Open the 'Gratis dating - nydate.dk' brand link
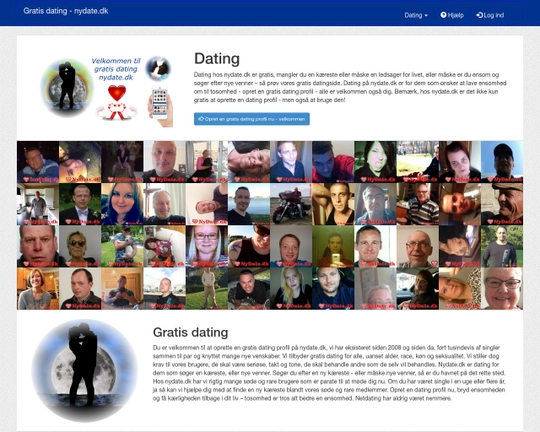This screenshot has width=540, height=432. (66, 11)
